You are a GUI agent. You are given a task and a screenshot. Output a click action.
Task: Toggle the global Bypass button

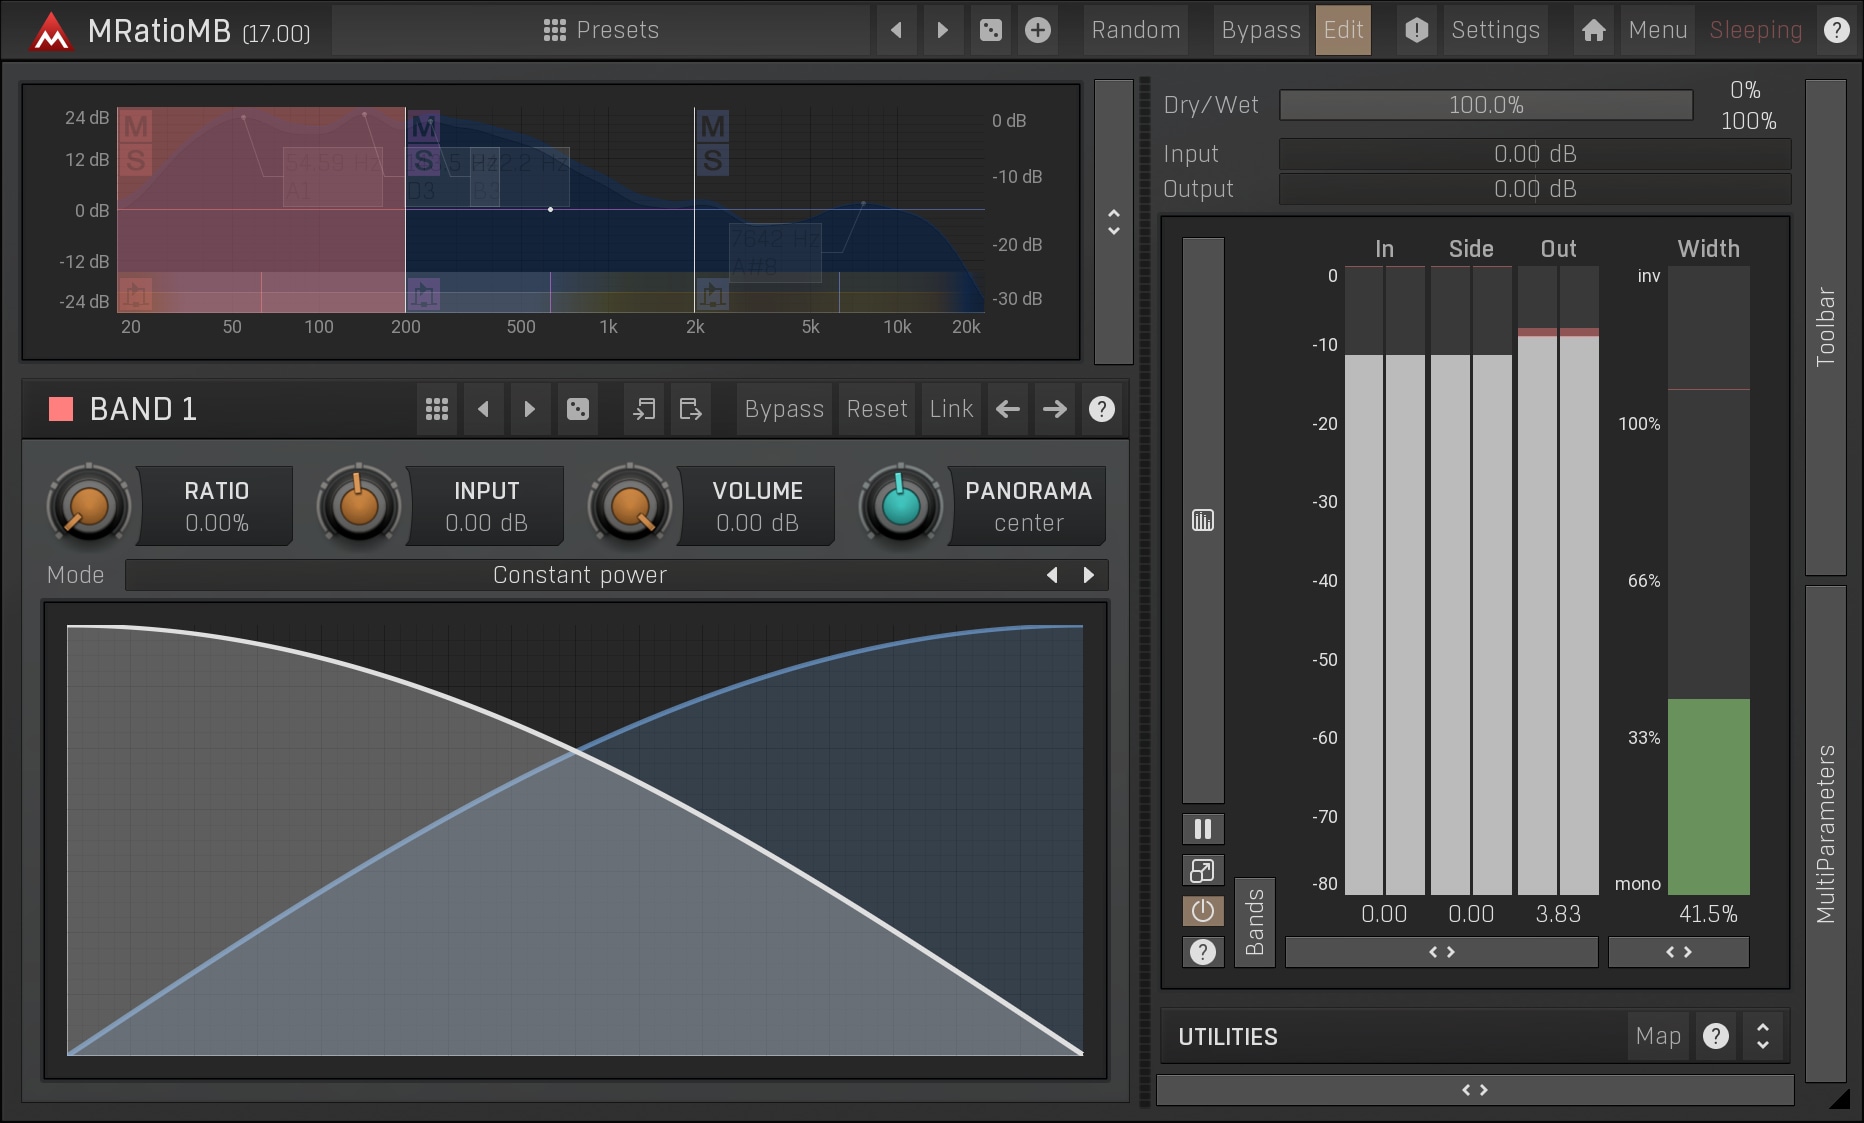1260,30
